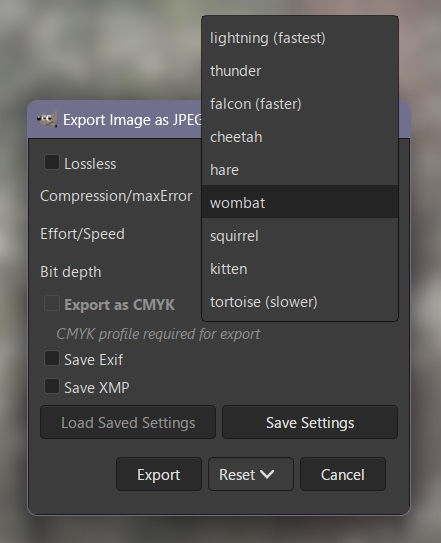This screenshot has width=441, height=543.
Task: Select lightning (fastest) from the list
Action: point(300,38)
